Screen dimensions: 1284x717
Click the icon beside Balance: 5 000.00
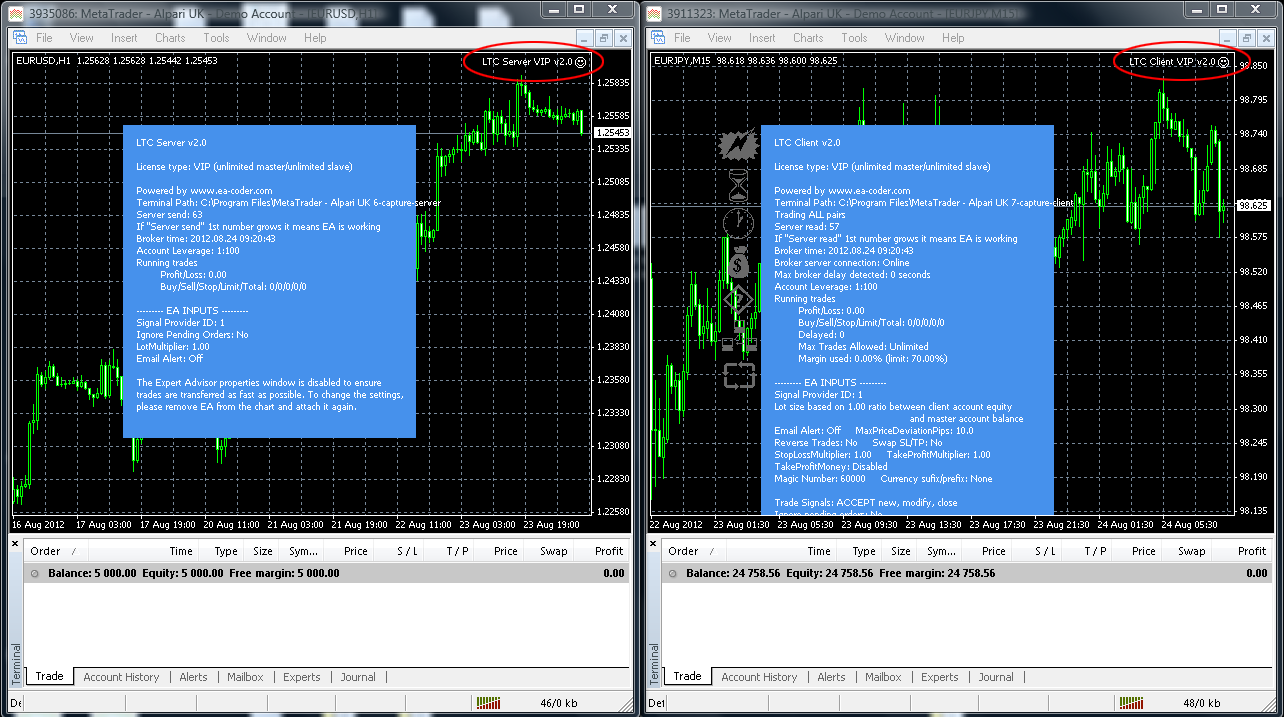coord(36,574)
